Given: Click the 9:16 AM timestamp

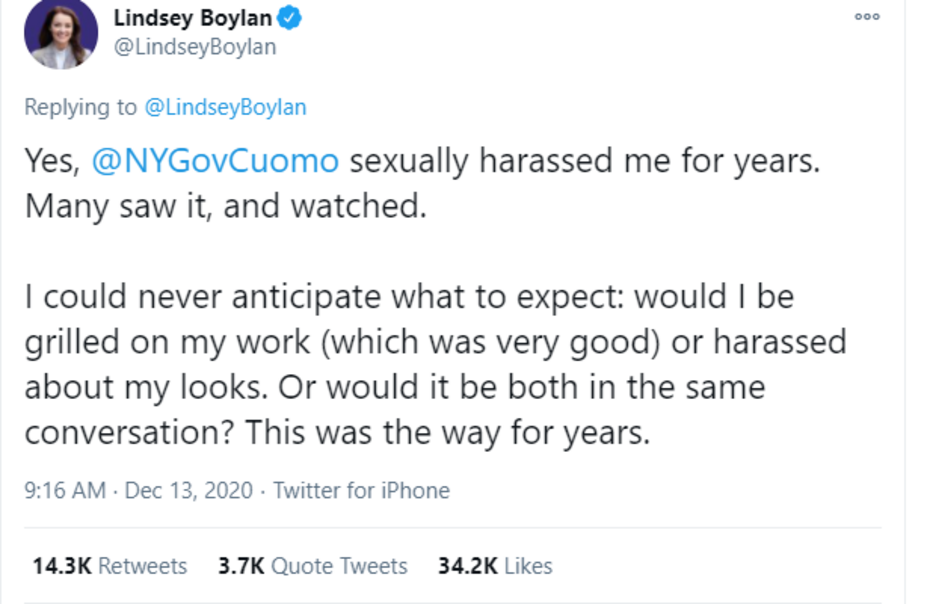Looking at the screenshot, I should pyautogui.click(x=65, y=491).
